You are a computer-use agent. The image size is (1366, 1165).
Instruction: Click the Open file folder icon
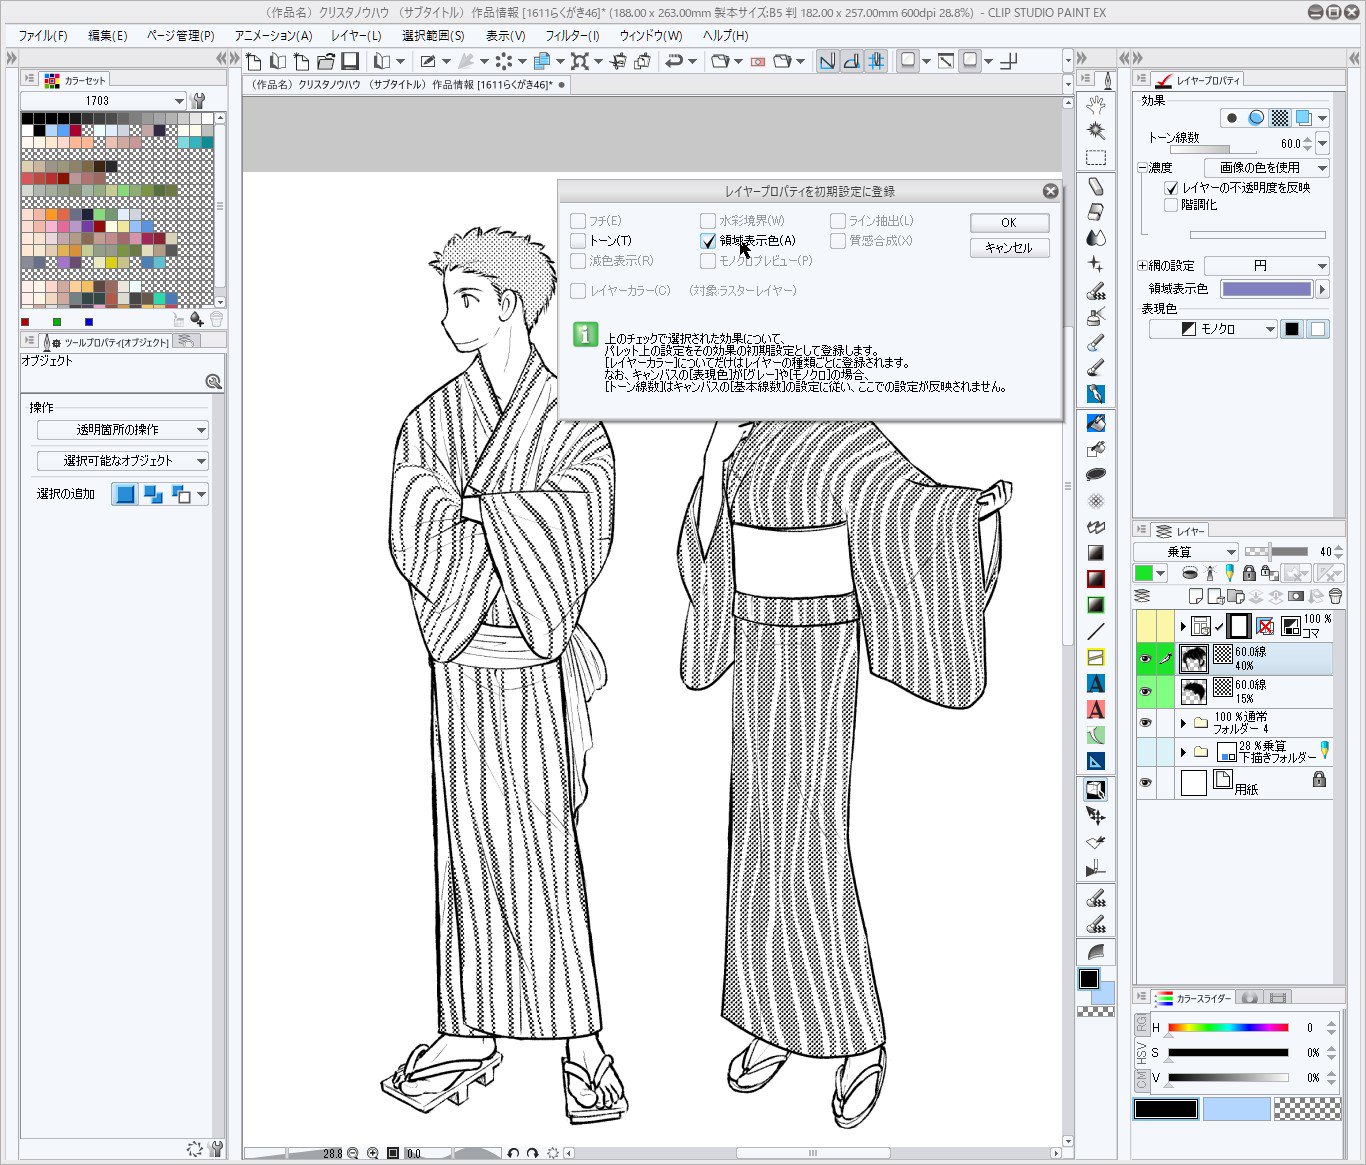pyautogui.click(x=325, y=61)
